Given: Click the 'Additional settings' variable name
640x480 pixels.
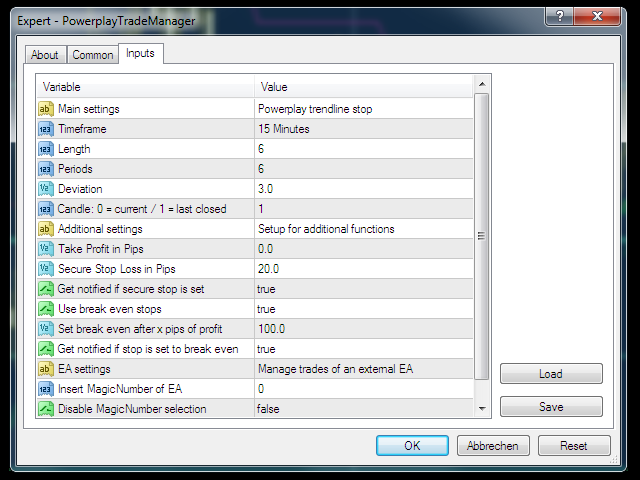Looking at the screenshot, I should (x=100, y=229).
